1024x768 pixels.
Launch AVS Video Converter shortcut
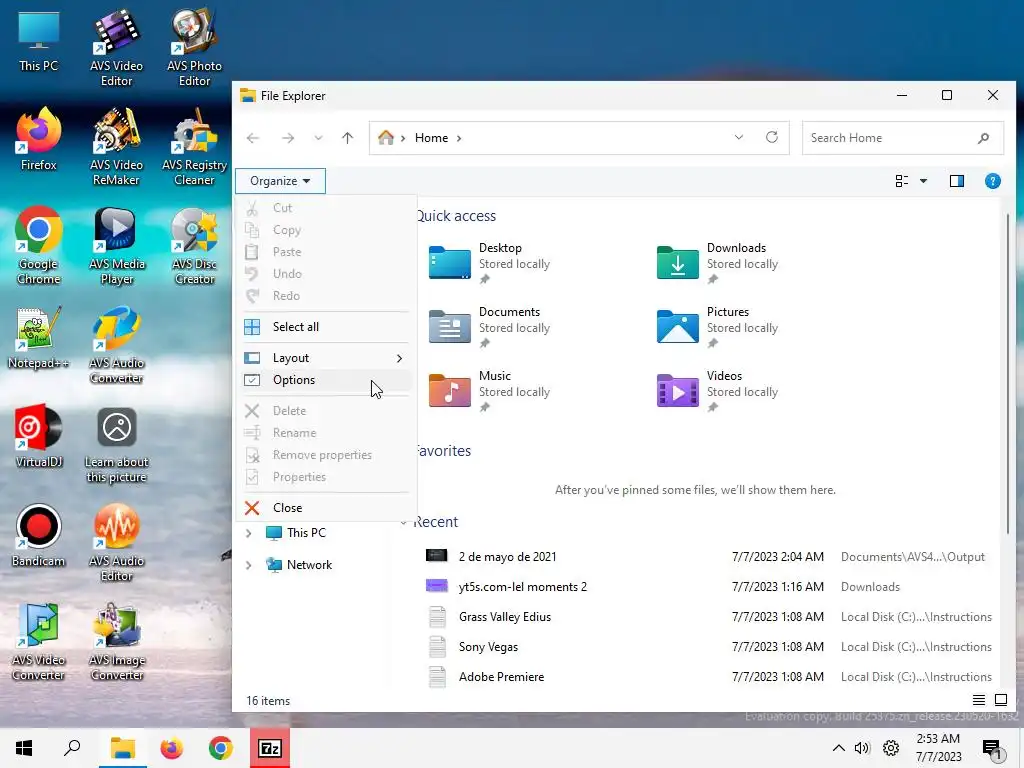39,643
